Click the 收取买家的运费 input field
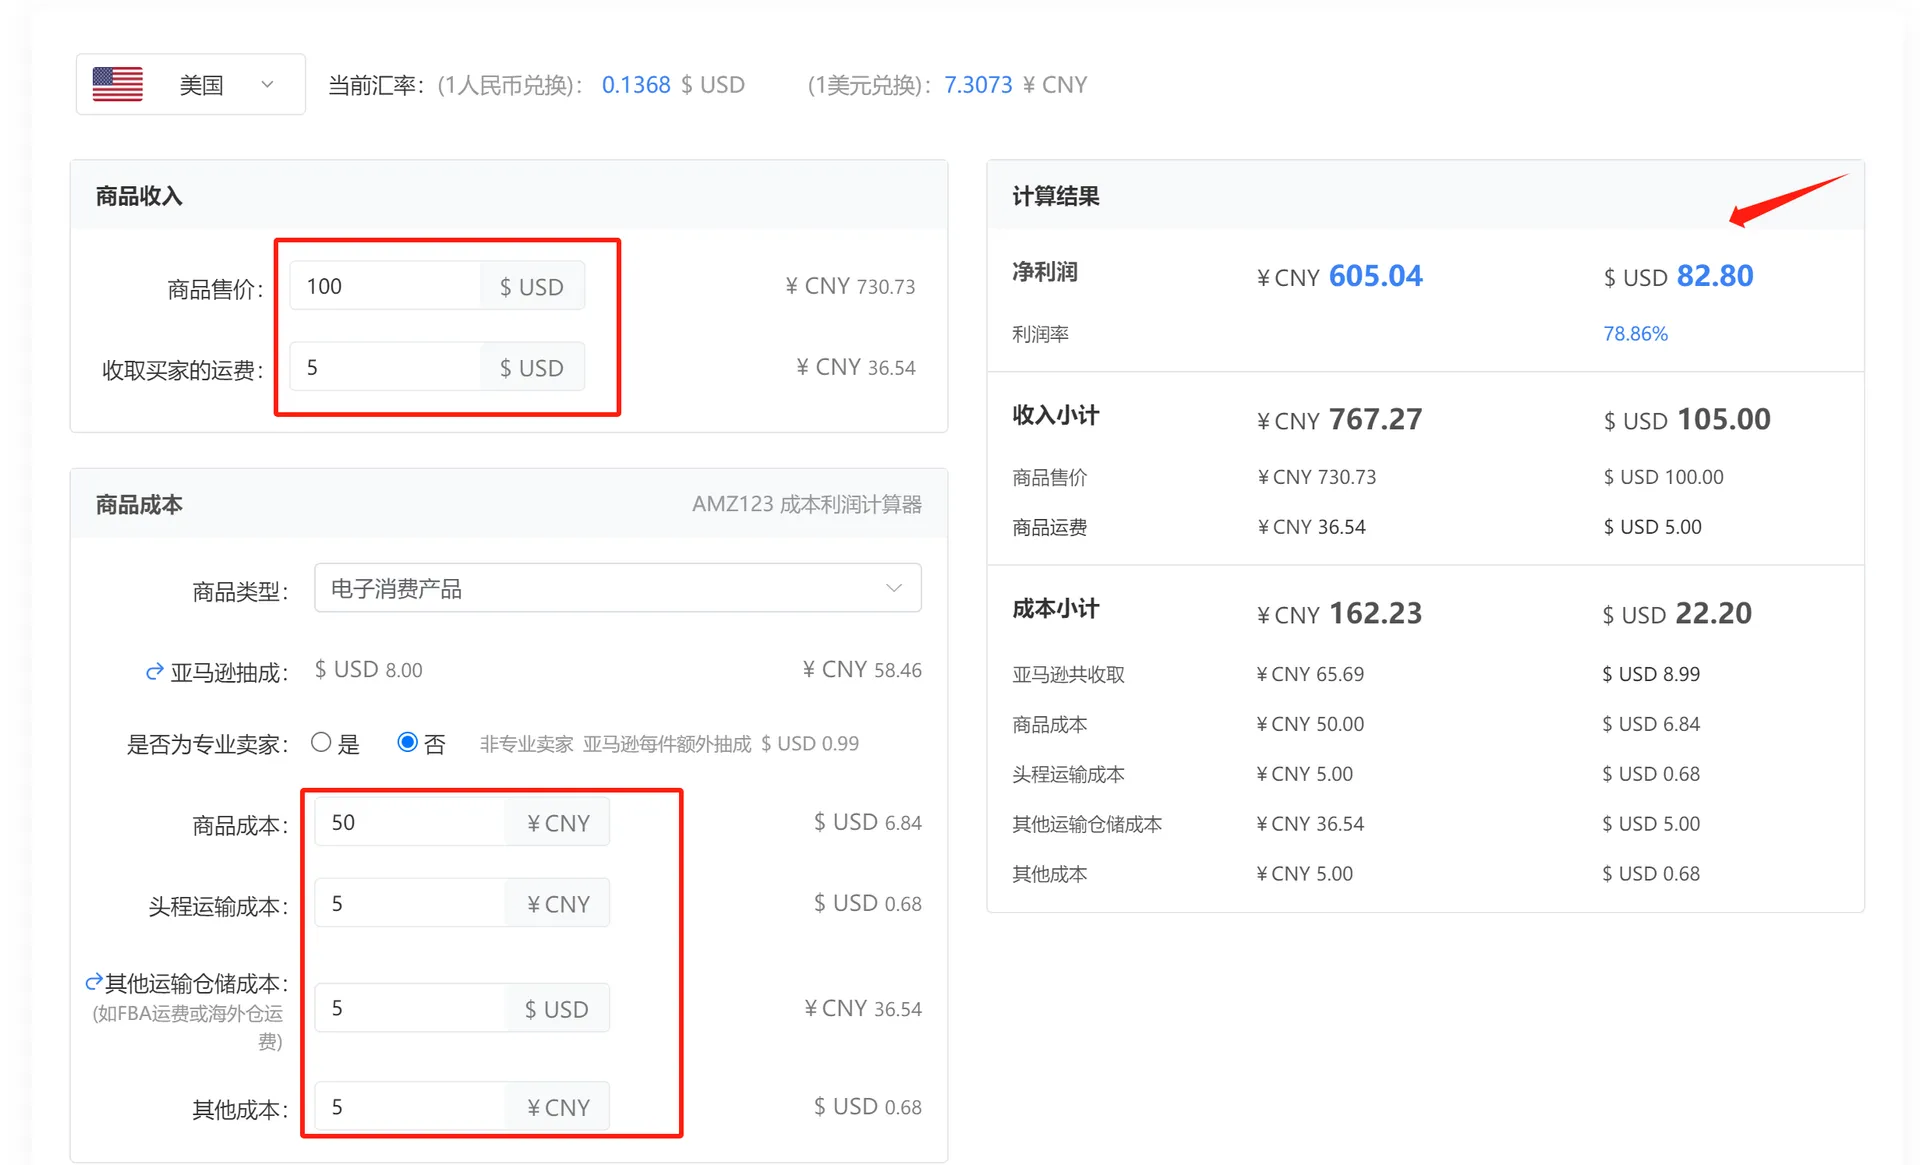The height and width of the screenshot is (1165, 1920). coord(385,367)
